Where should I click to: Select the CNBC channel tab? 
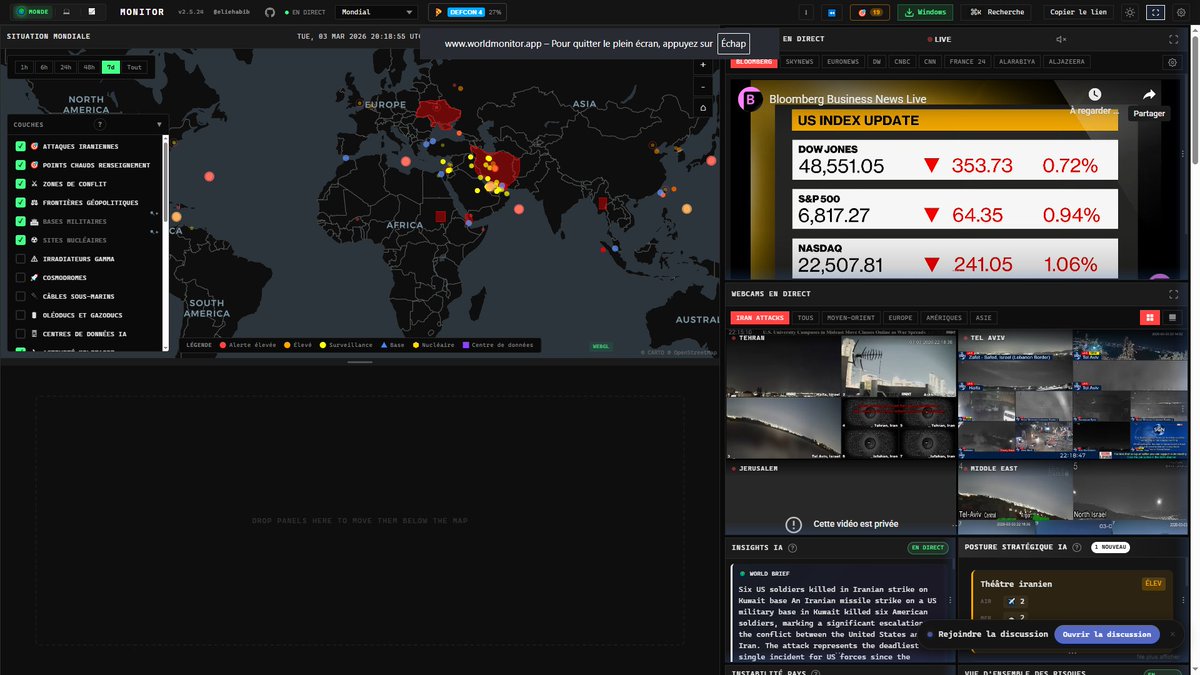(902, 62)
